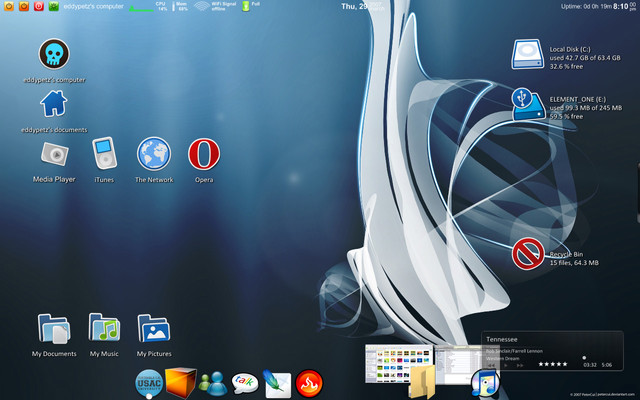Open the ELEMENT_ONE (E:) USB drive icon
Image resolution: width=640 pixels, height=400 pixels.
(x=528, y=104)
